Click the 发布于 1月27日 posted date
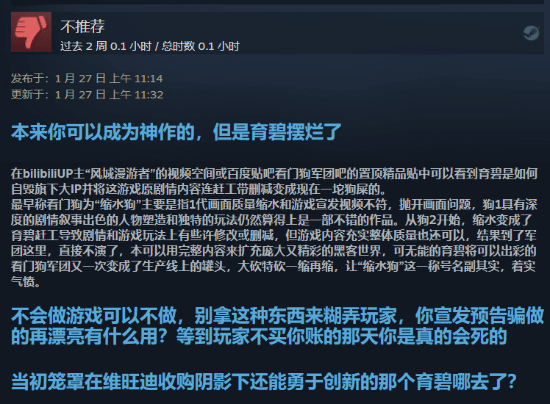The image size is (550, 404). click(87, 78)
